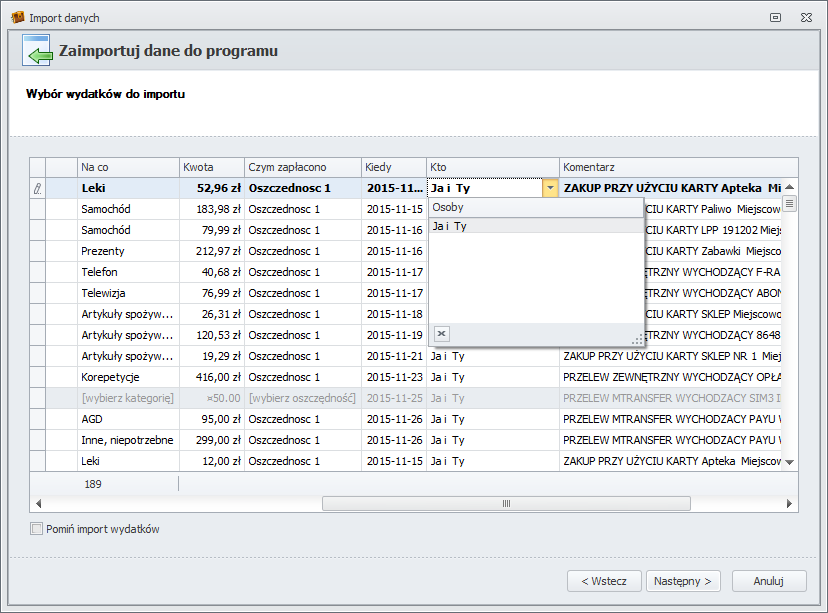Click the X button in dropdown popup
Image resolution: width=828 pixels, height=613 pixels.
pyautogui.click(x=442, y=334)
